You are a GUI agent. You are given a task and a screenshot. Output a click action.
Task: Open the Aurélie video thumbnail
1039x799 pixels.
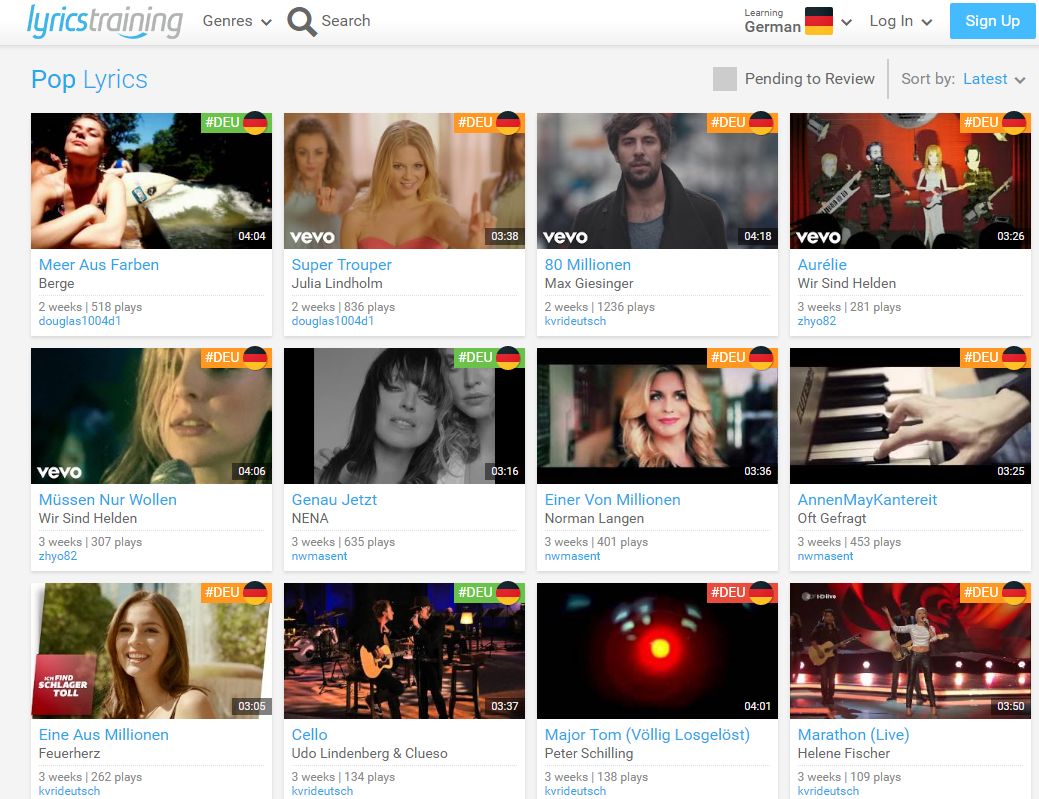click(x=910, y=181)
